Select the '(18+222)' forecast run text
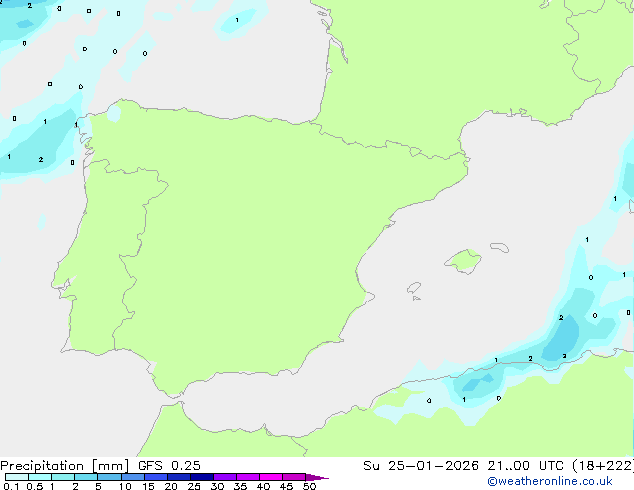This screenshot has height=490, width=634. (x=602, y=466)
